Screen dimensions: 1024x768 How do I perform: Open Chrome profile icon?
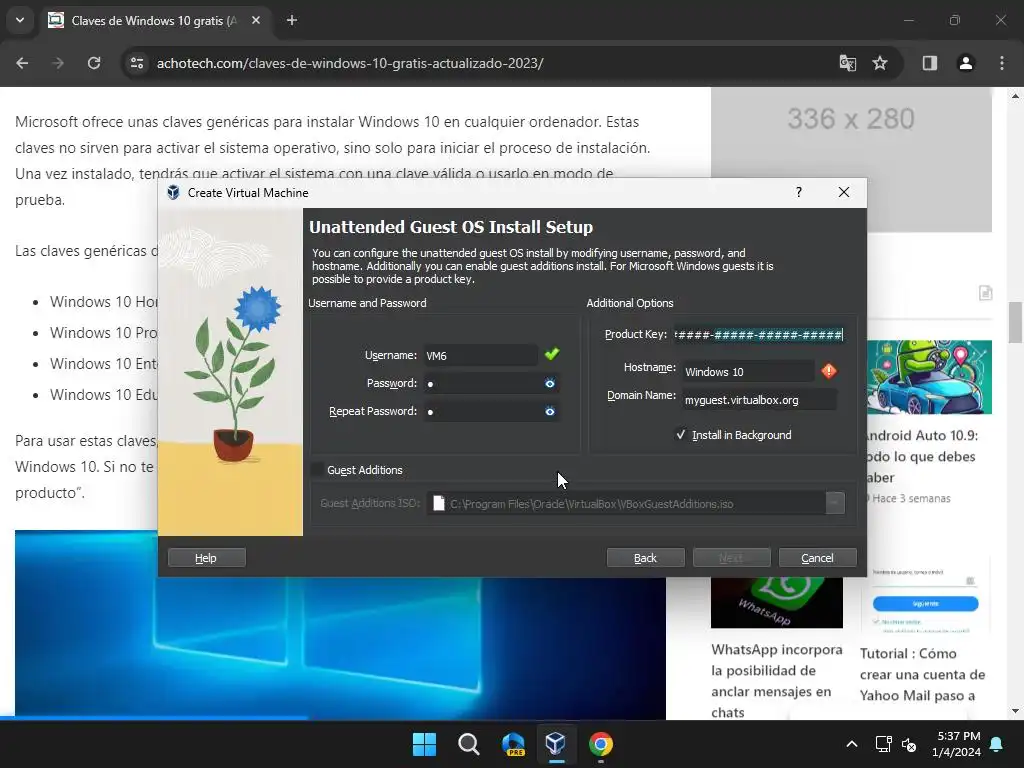(x=966, y=63)
